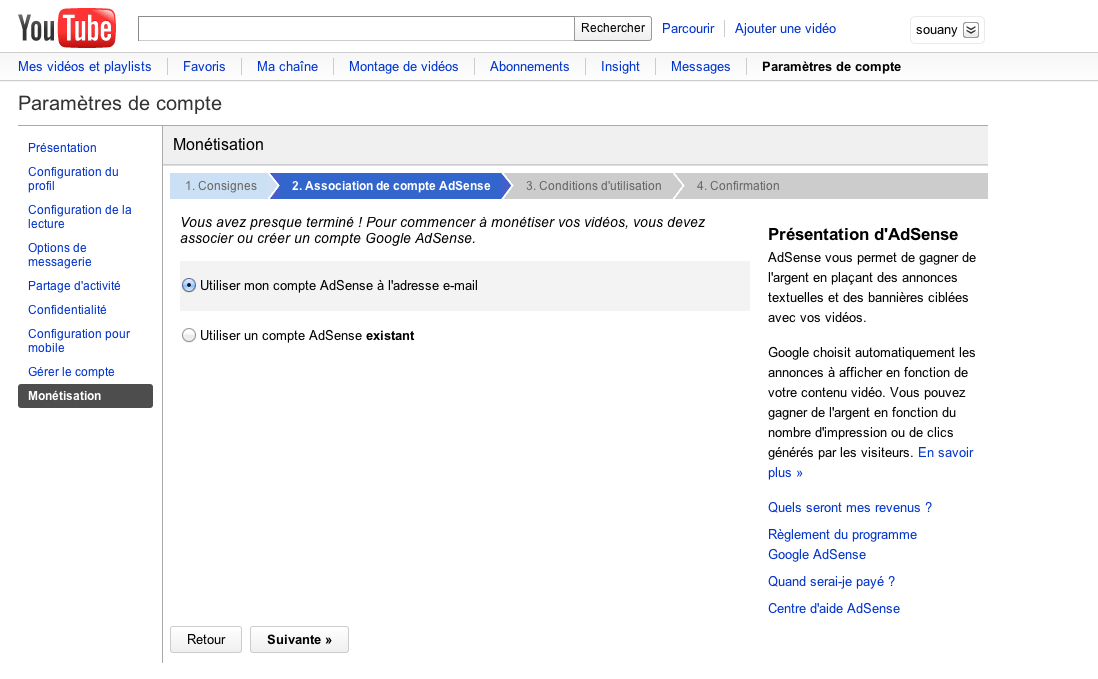The width and height of the screenshot is (1098, 679).
Task: Click the Suivante » button
Action: tap(299, 639)
